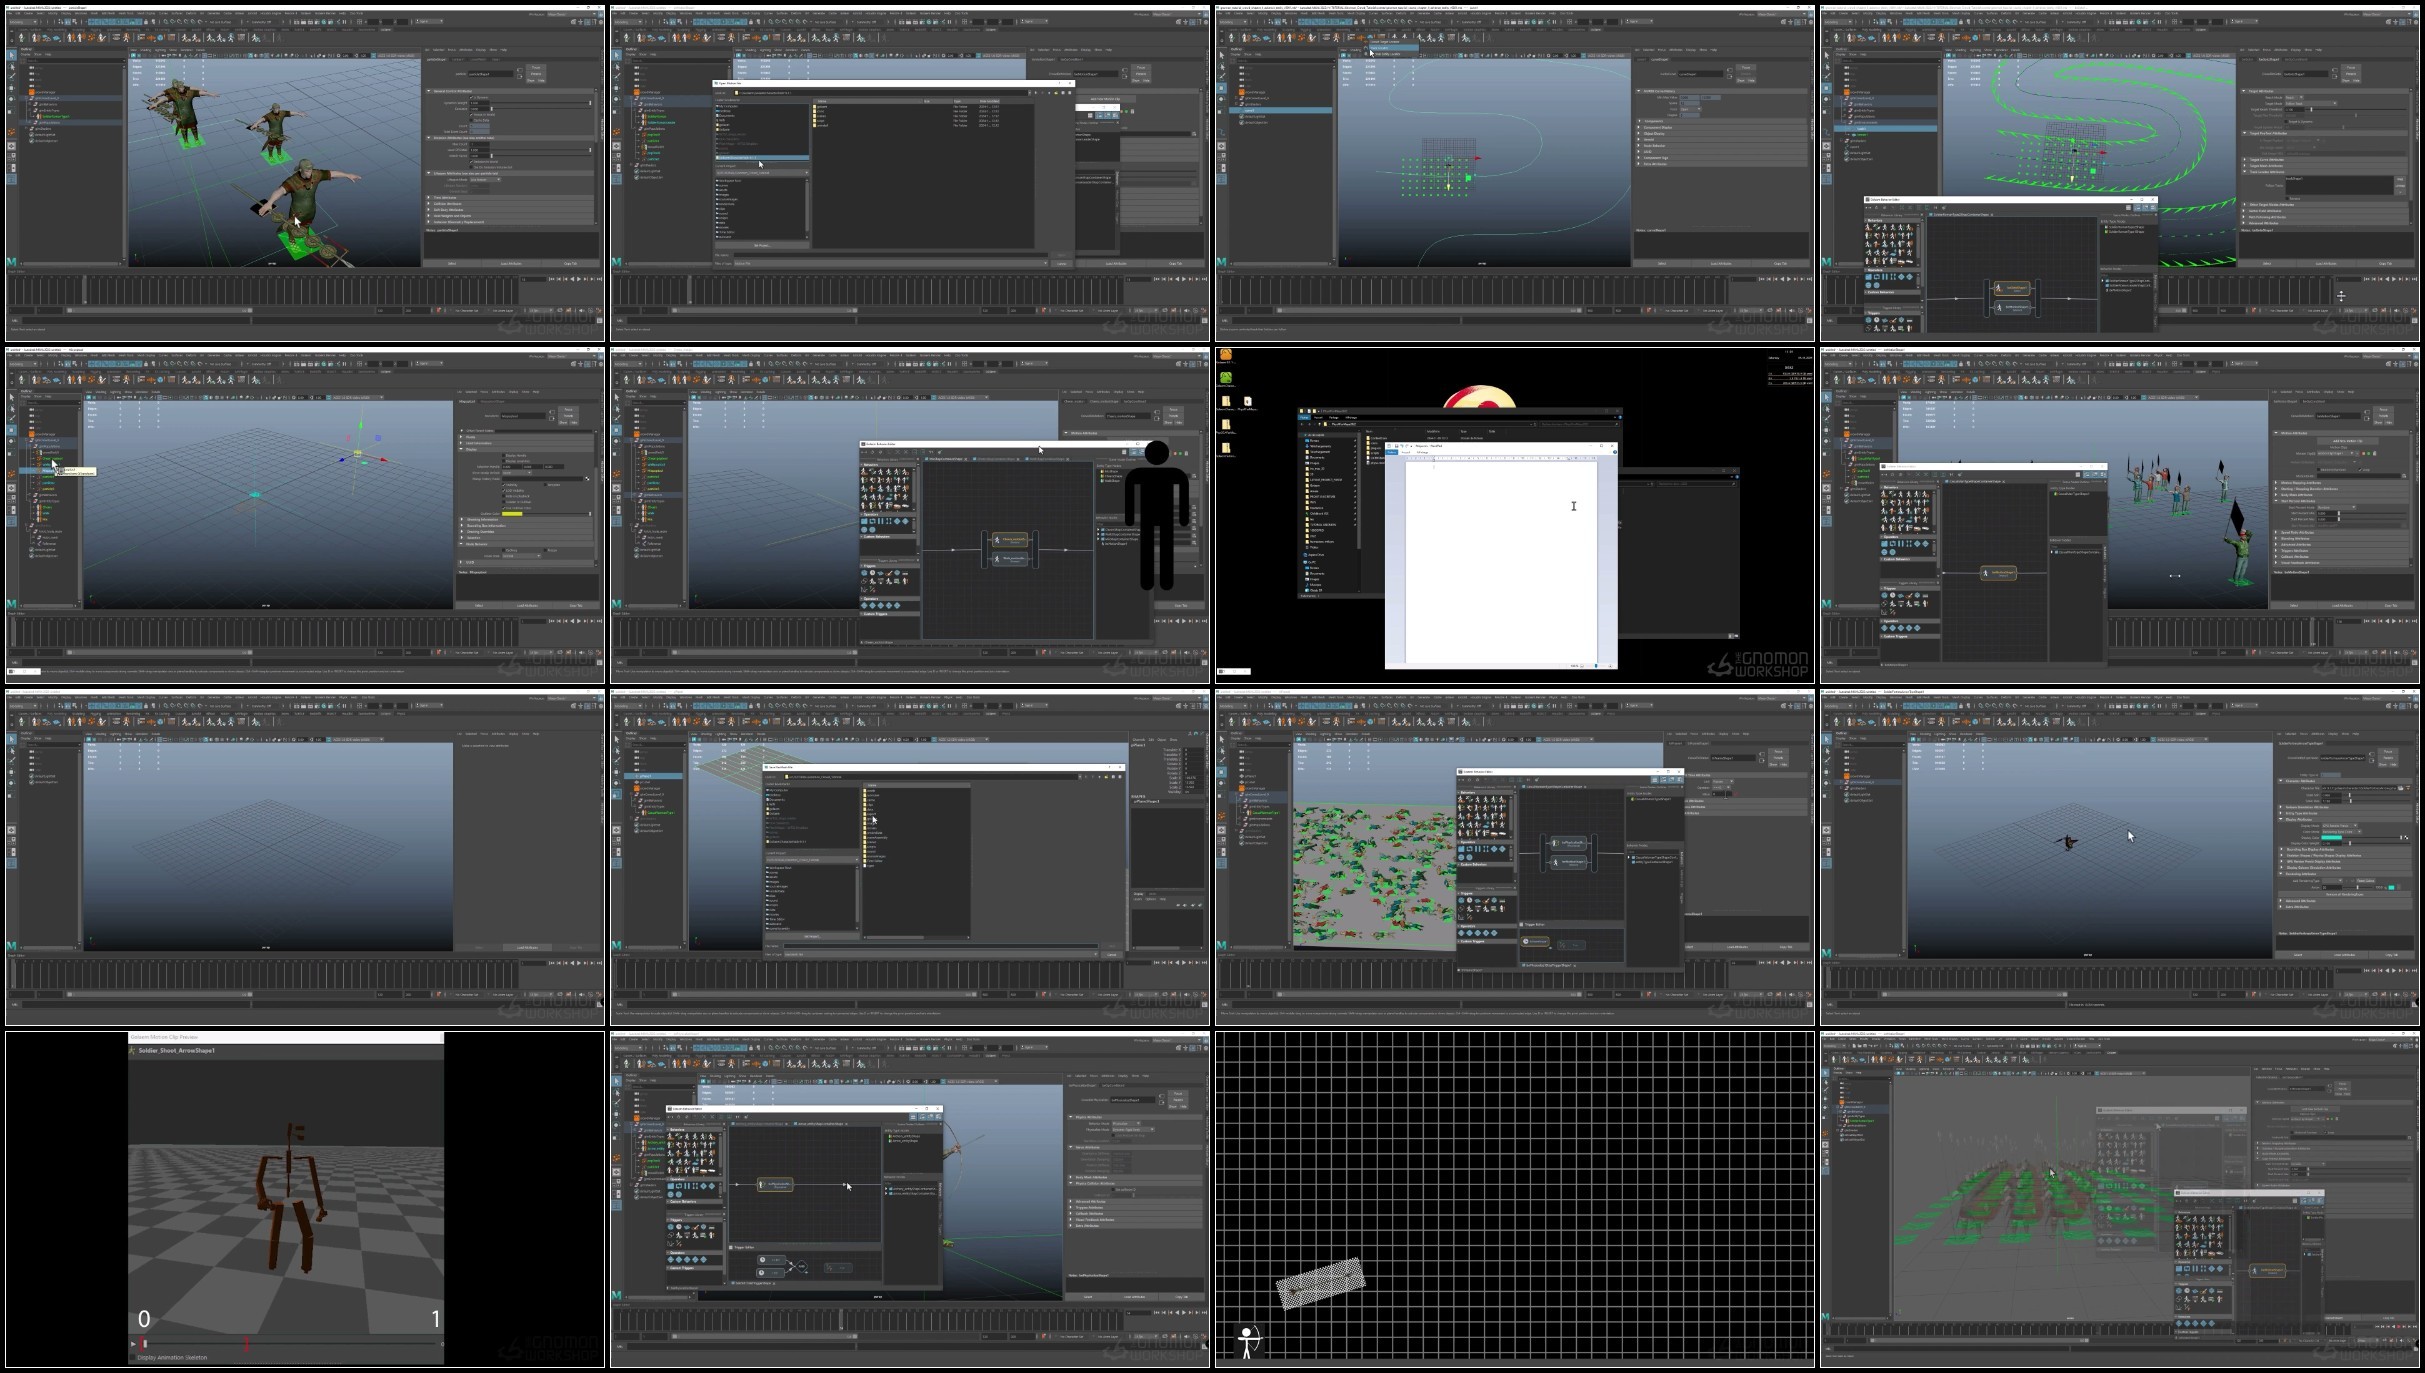Click the yellow color swatch in attributes

coord(512,514)
